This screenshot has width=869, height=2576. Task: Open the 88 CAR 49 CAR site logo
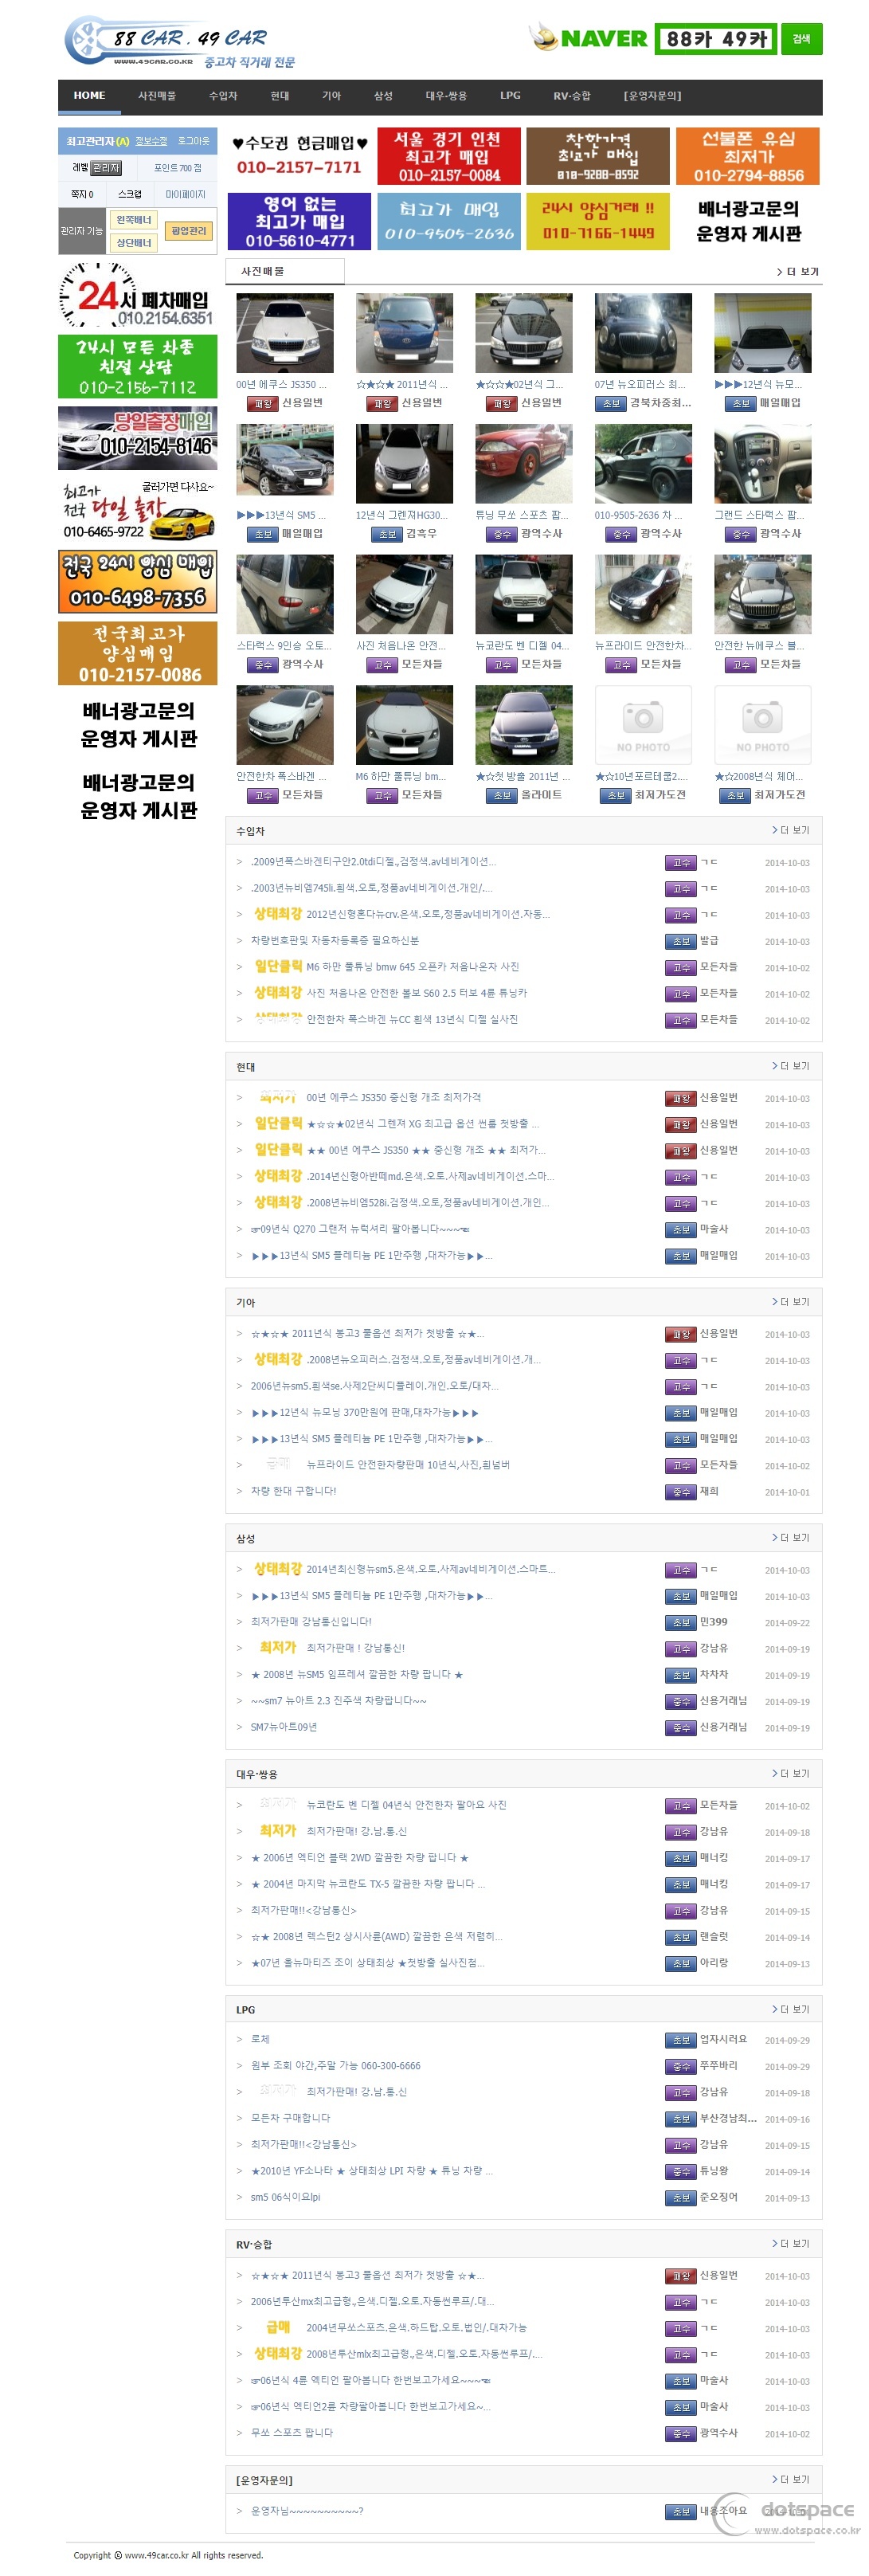click(180, 42)
